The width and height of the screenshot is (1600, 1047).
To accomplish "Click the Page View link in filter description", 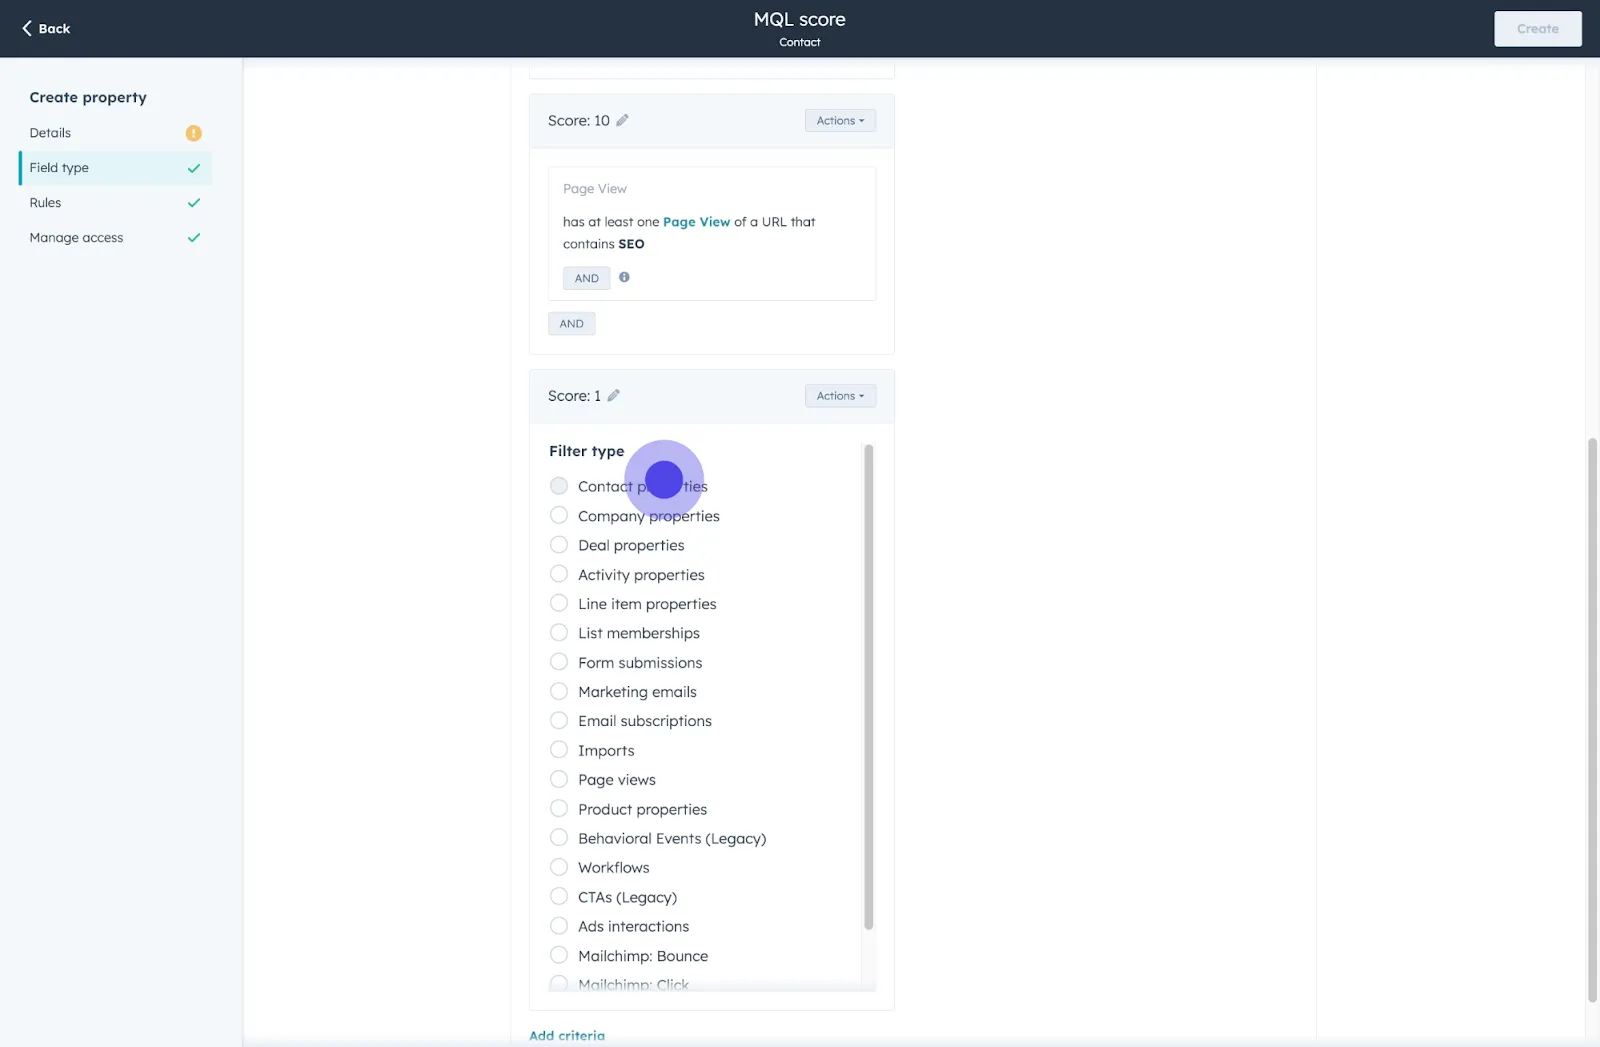I will [696, 222].
